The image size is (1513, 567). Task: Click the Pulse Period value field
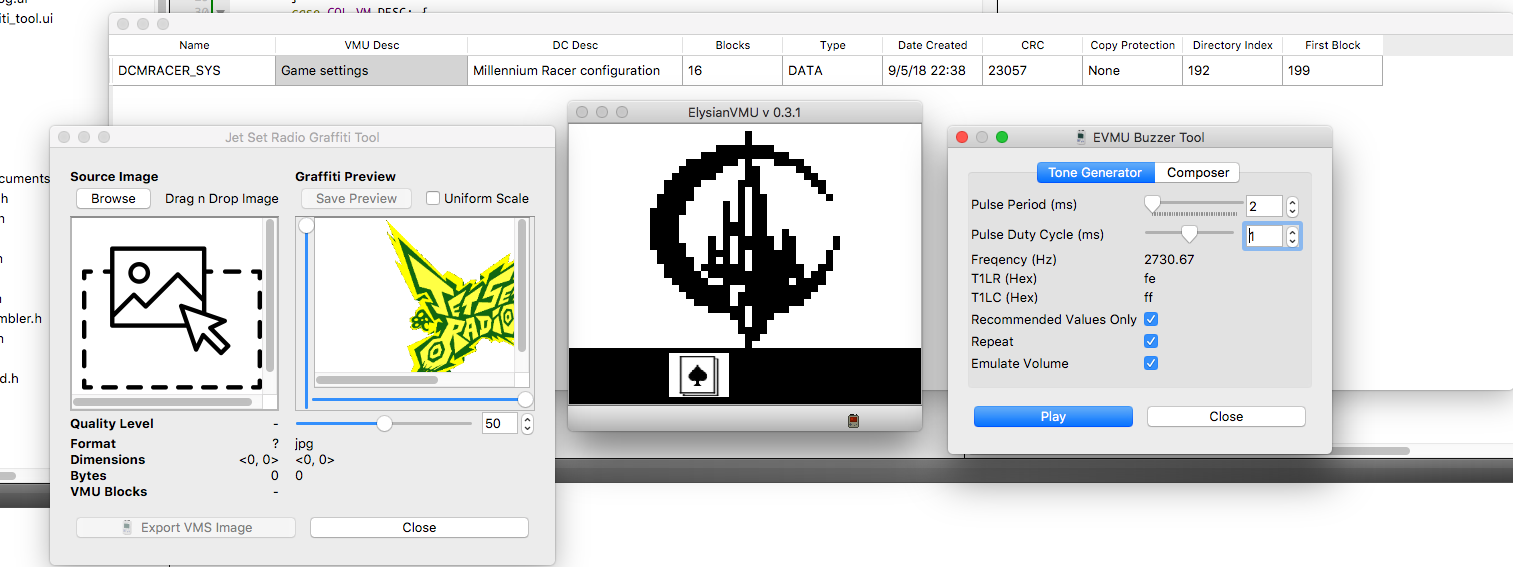pos(1264,206)
